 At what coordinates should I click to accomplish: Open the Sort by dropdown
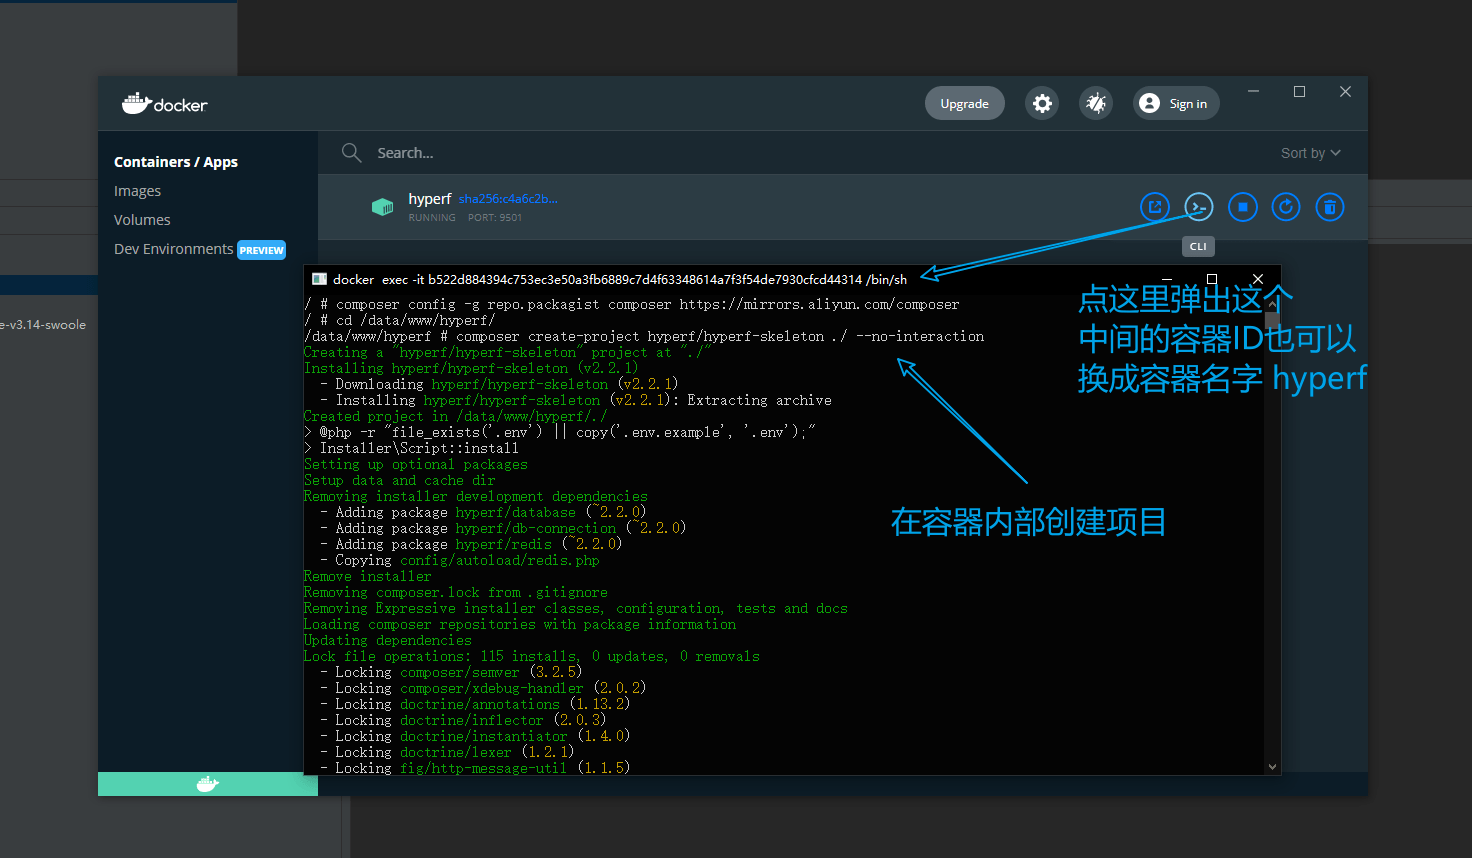pyautogui.click(x=1310, y=153)
